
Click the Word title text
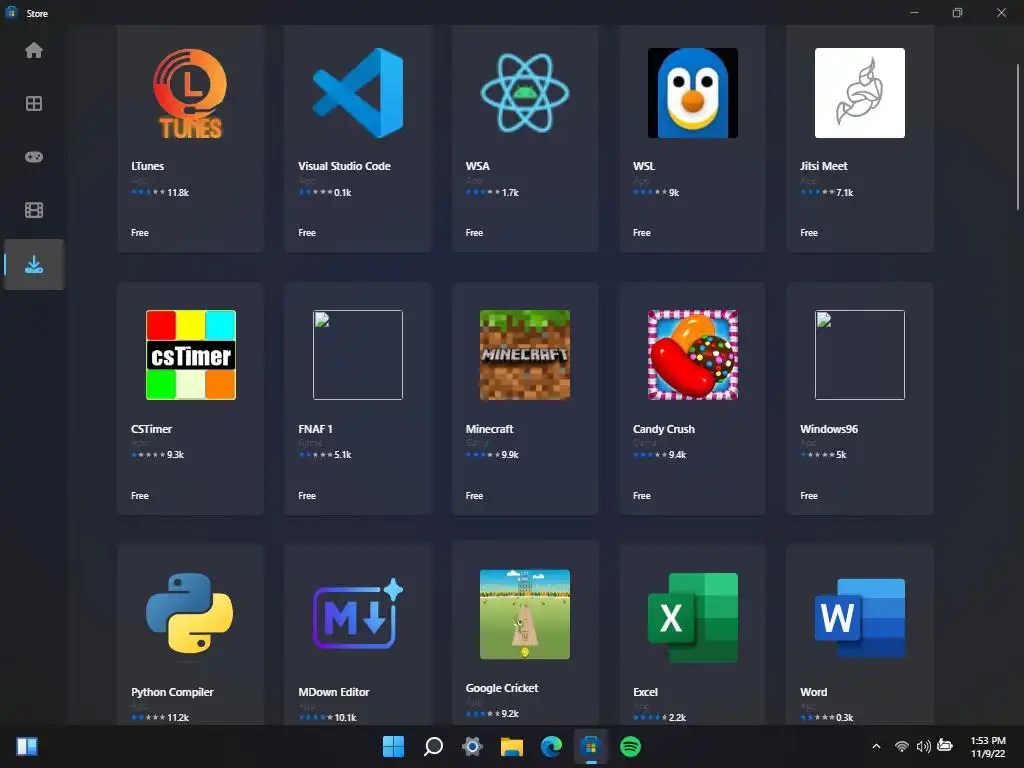pyautogui.click(x=813, y=692)
